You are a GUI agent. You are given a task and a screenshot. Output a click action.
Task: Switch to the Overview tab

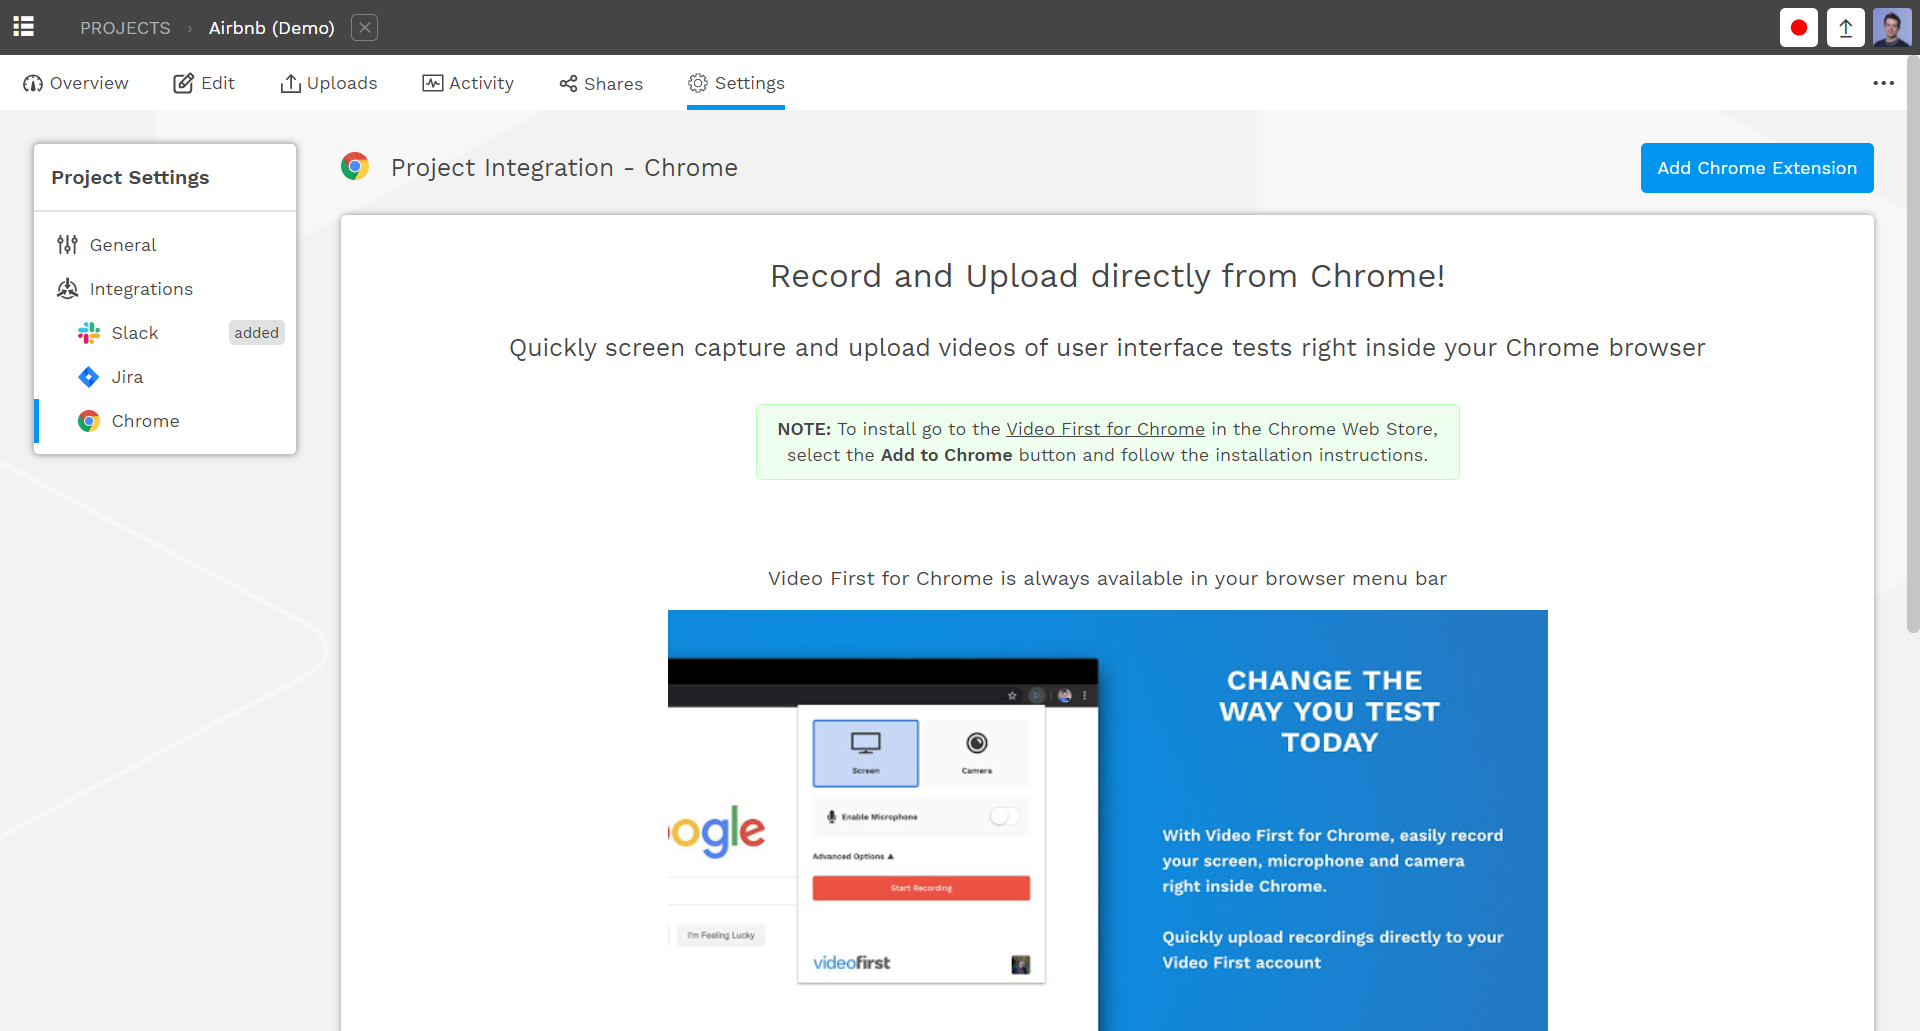(x=75, y=83)
